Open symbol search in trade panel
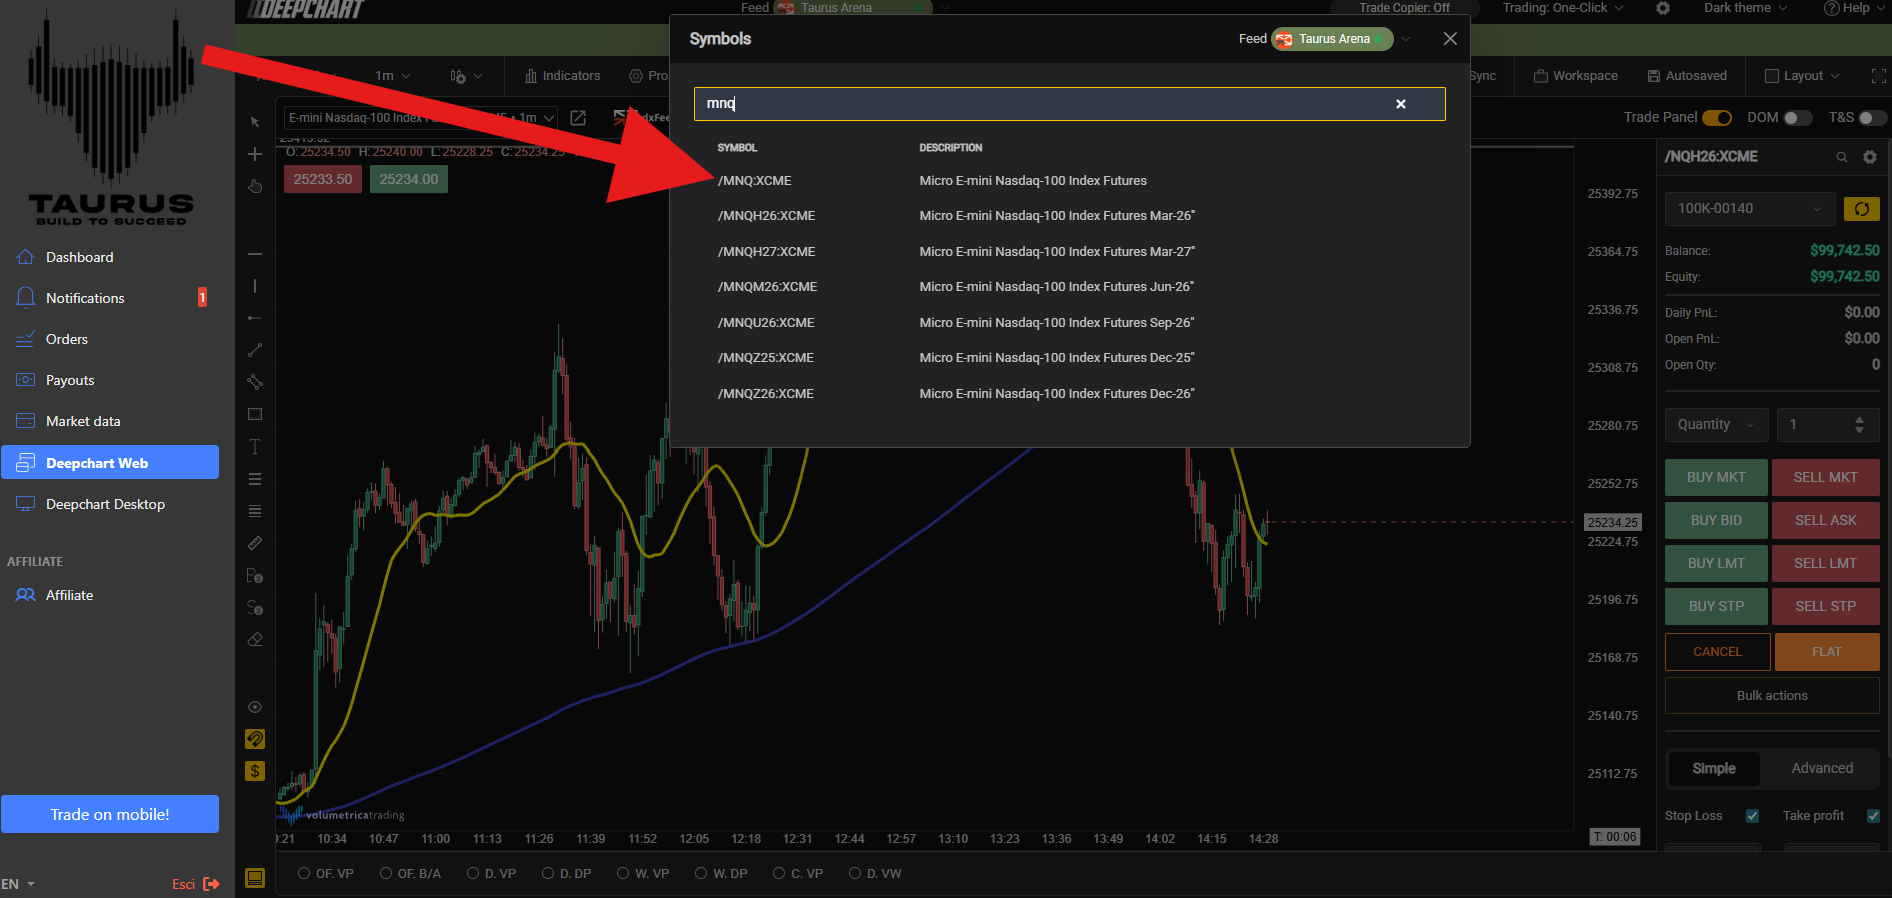Image resolution: width=1892 pixels, height=898 pixels. pyautogui.click(x=1841, y=157)
